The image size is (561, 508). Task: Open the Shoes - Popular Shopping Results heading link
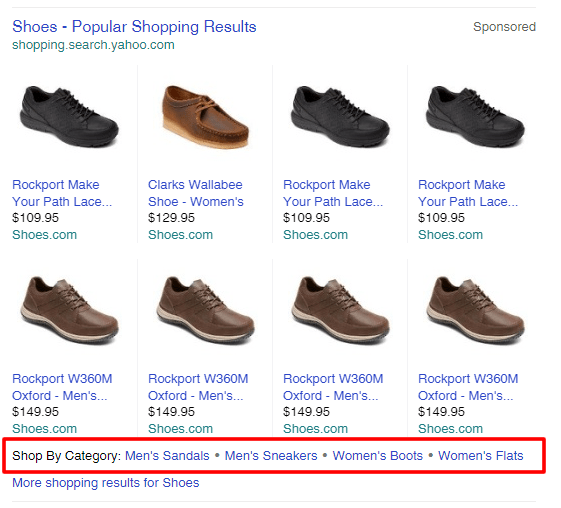[134, 27]
